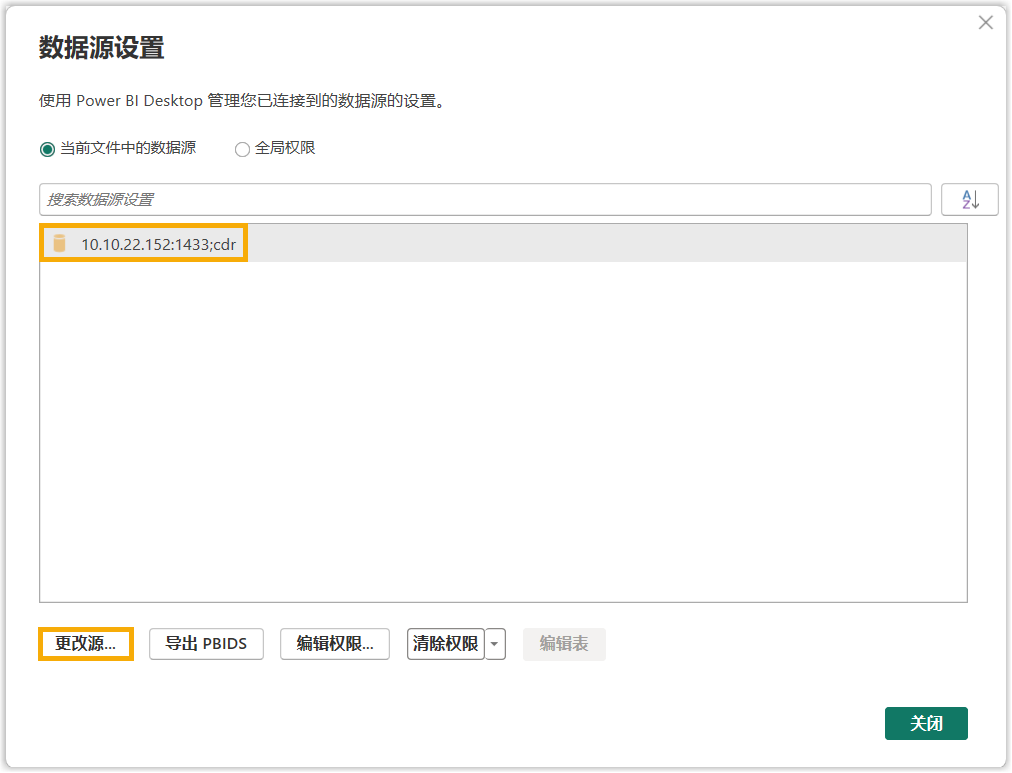Image resolution: width=1012 pixels, height=773 pixels.
Task: Open the 编辑权限... dialog
Action: pyautogui.click(x=334, y=643)
